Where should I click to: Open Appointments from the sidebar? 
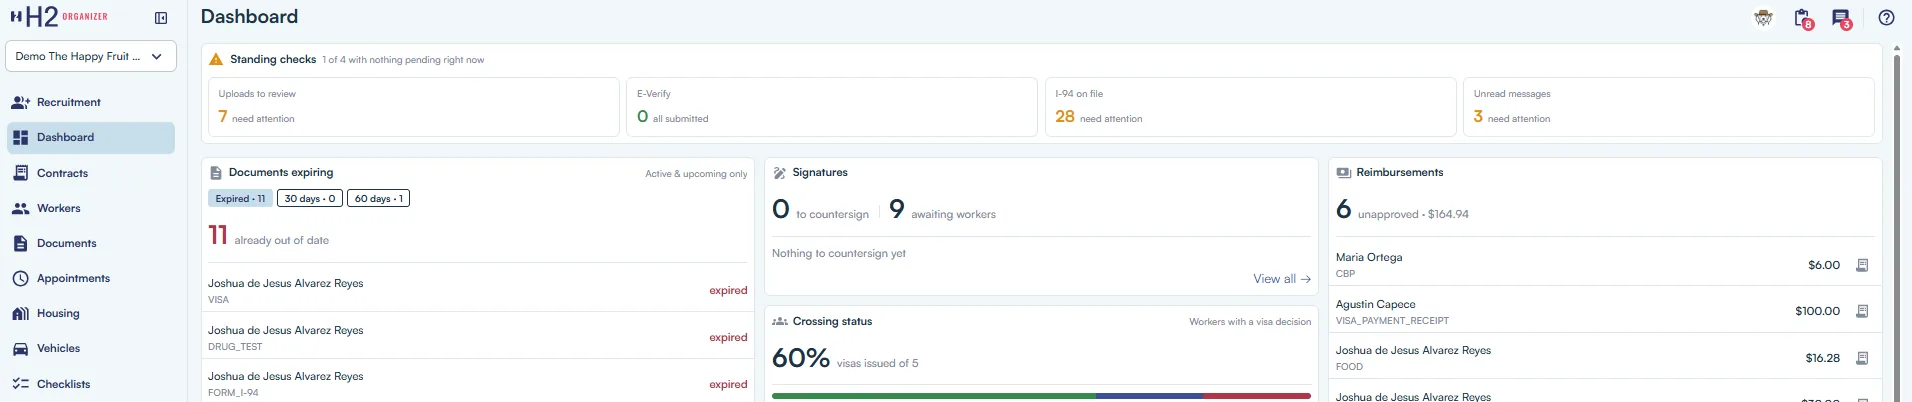91,278
